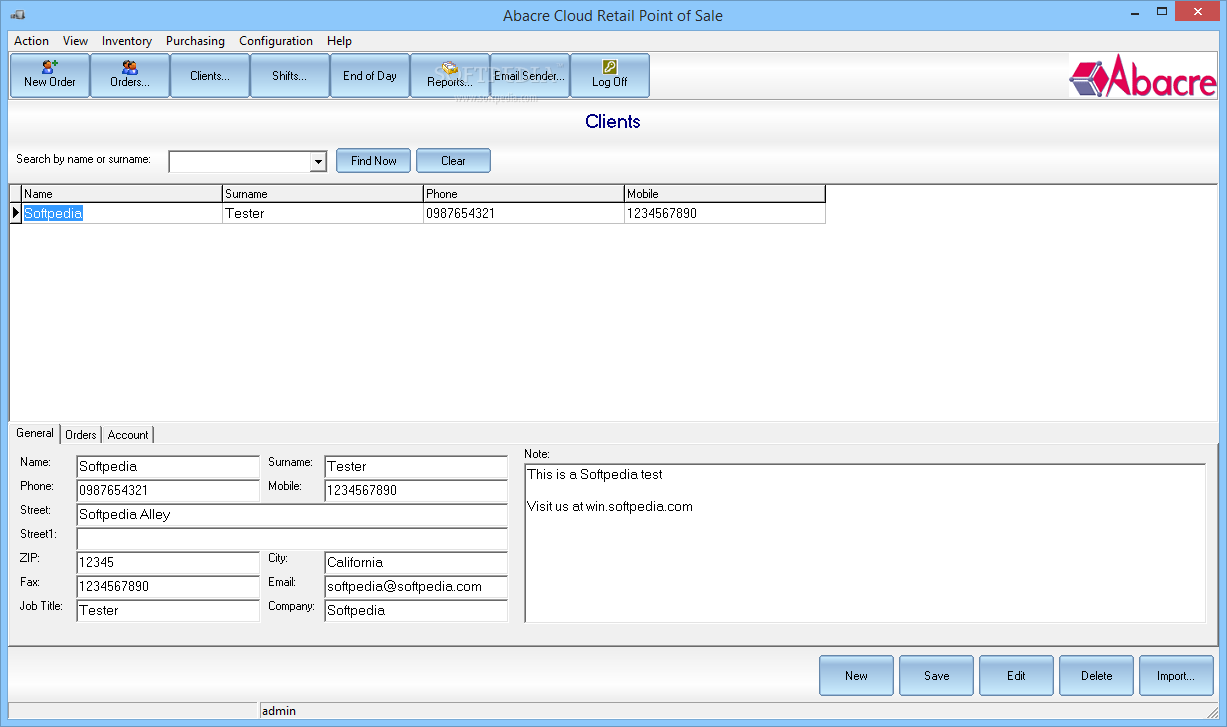
Task: Click the Import... button
Action: 1176,676
